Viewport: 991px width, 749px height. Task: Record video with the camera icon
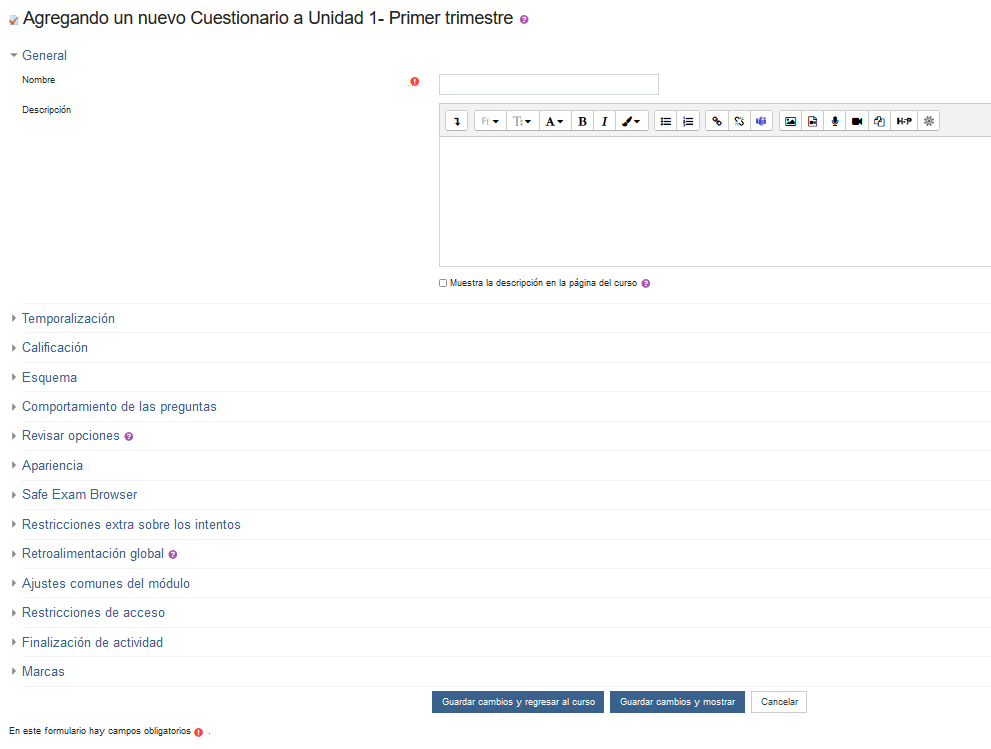[857, 121]
